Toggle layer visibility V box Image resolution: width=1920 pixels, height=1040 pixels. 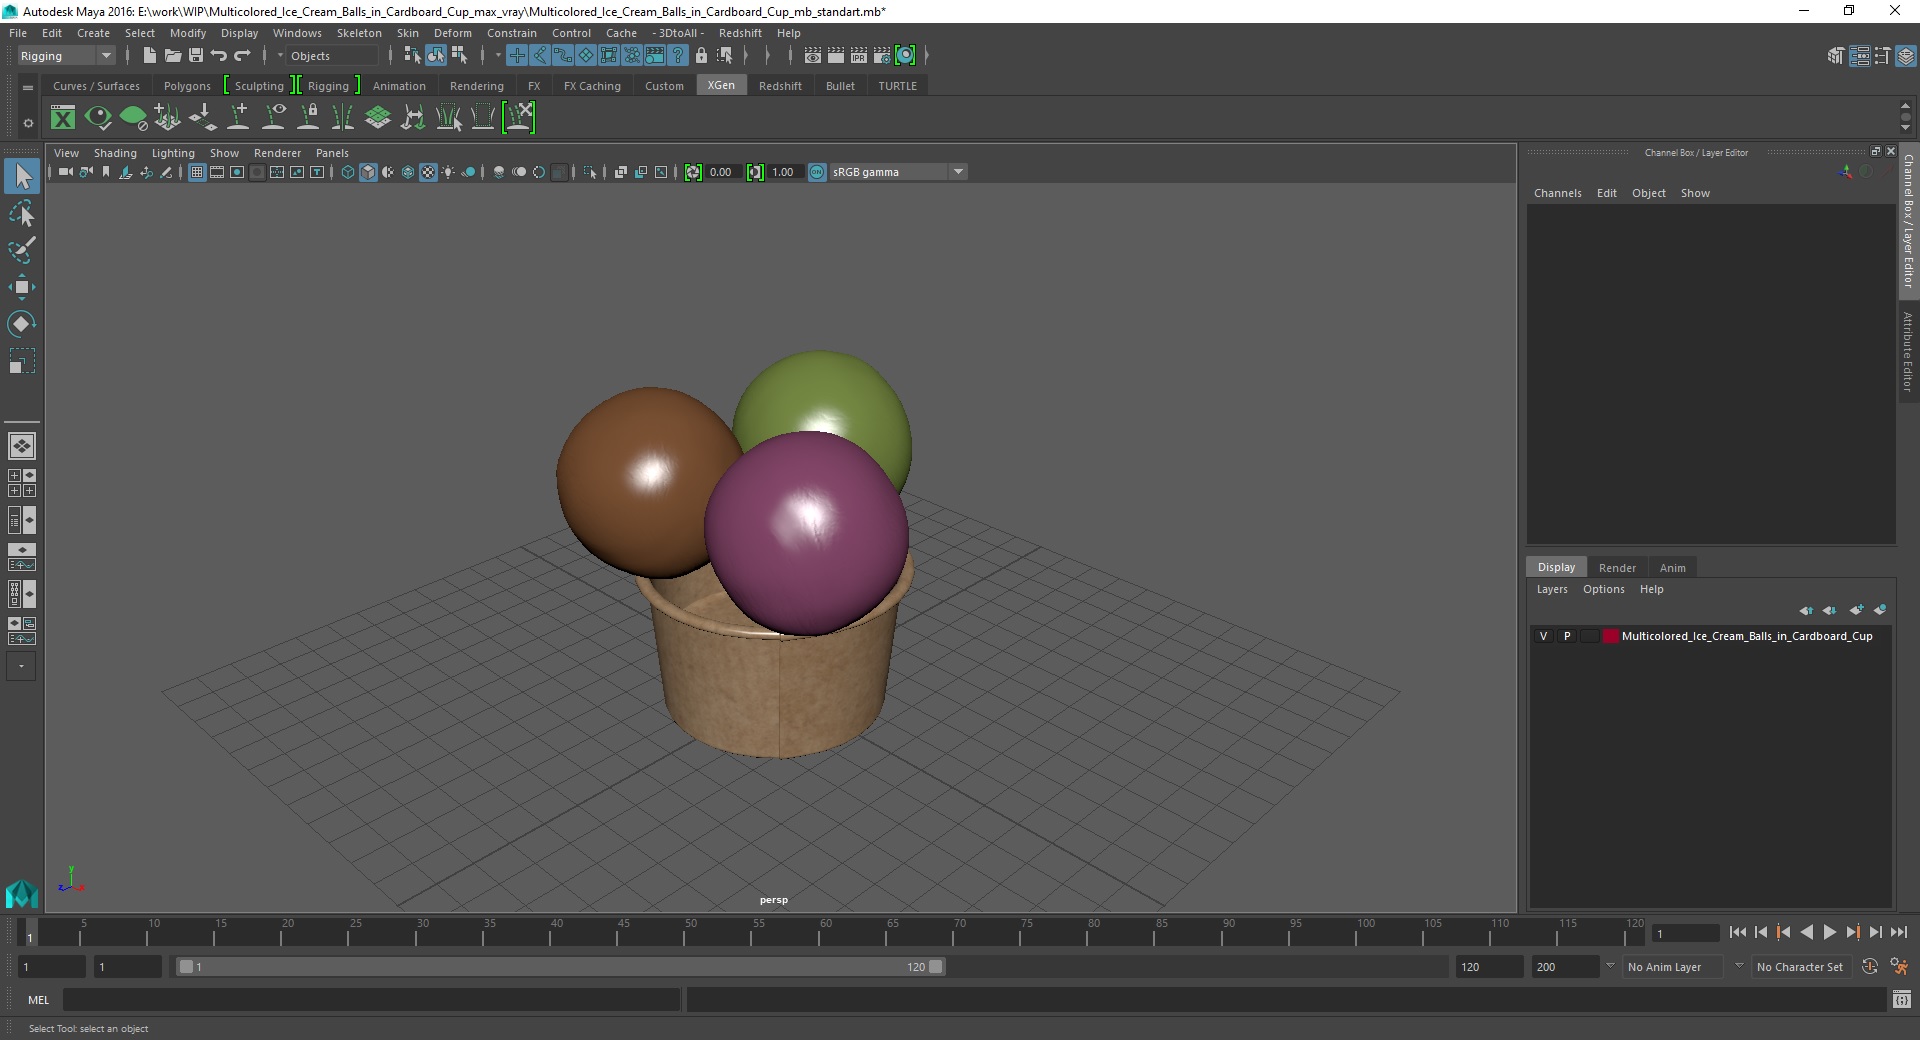(x=1543, y=636)
